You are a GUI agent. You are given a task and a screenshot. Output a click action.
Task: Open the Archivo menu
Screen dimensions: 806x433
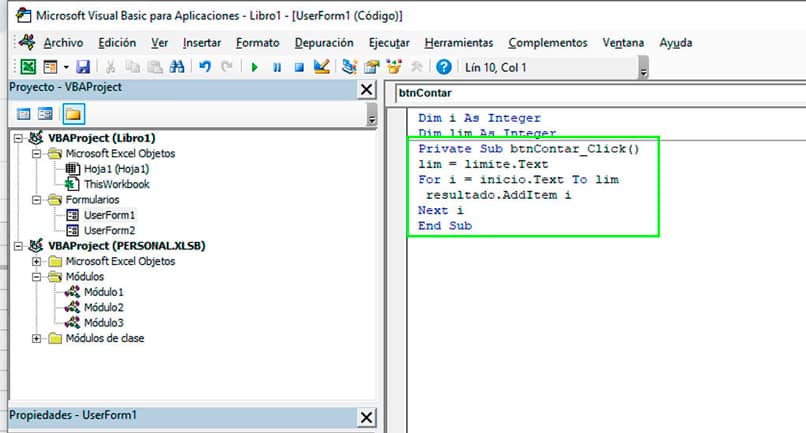click(x=63, y=43)
